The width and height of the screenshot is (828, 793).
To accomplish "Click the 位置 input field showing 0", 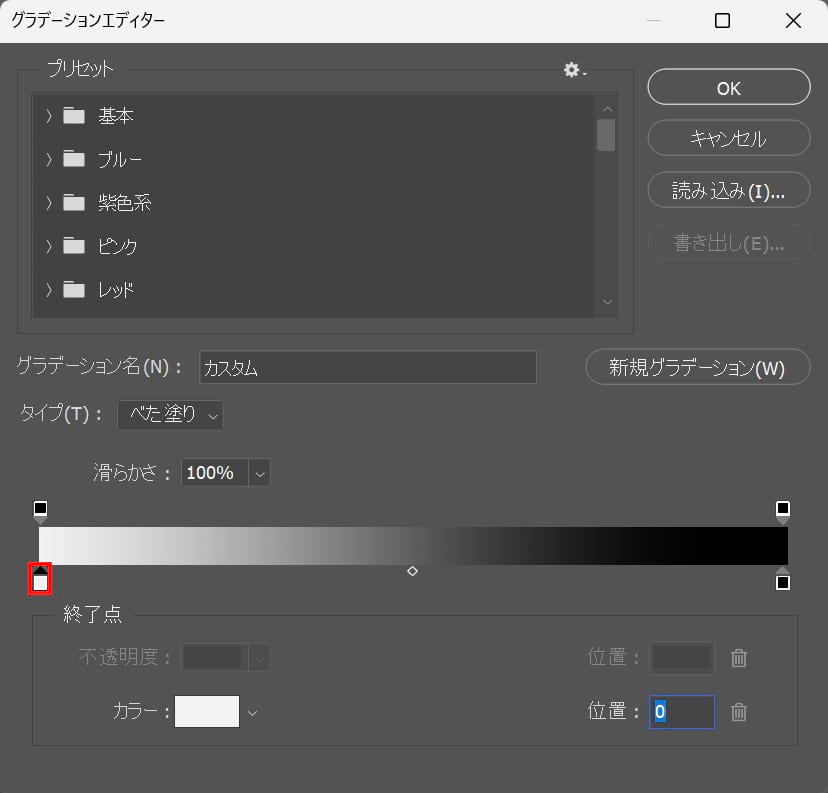I will tap(681, 712).
